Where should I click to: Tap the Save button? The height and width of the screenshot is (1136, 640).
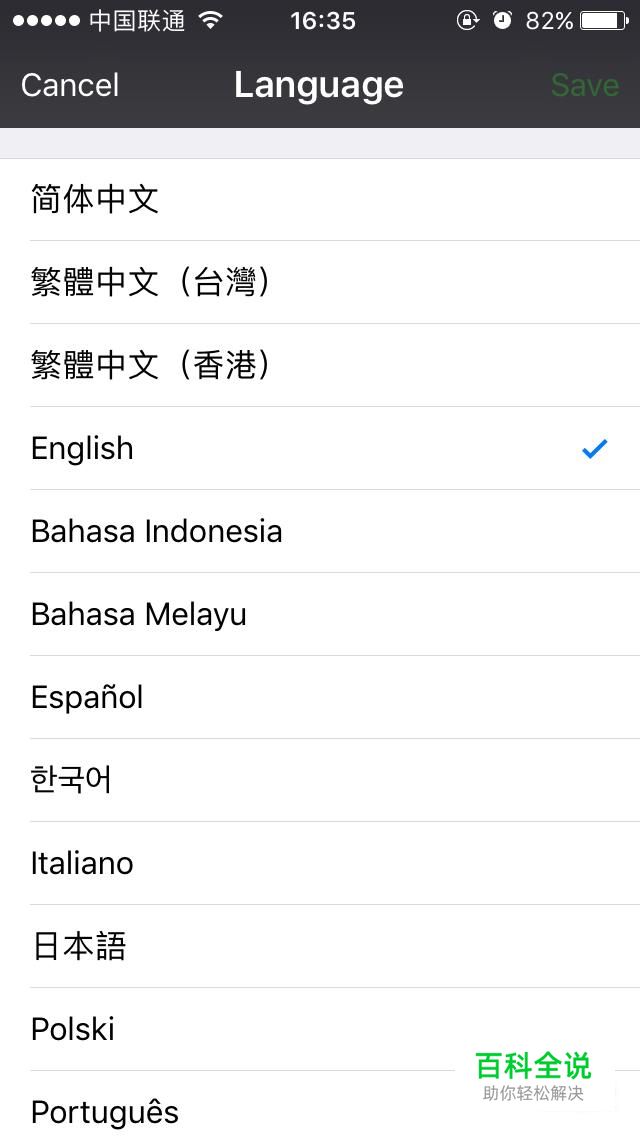(x=585, y=85)
